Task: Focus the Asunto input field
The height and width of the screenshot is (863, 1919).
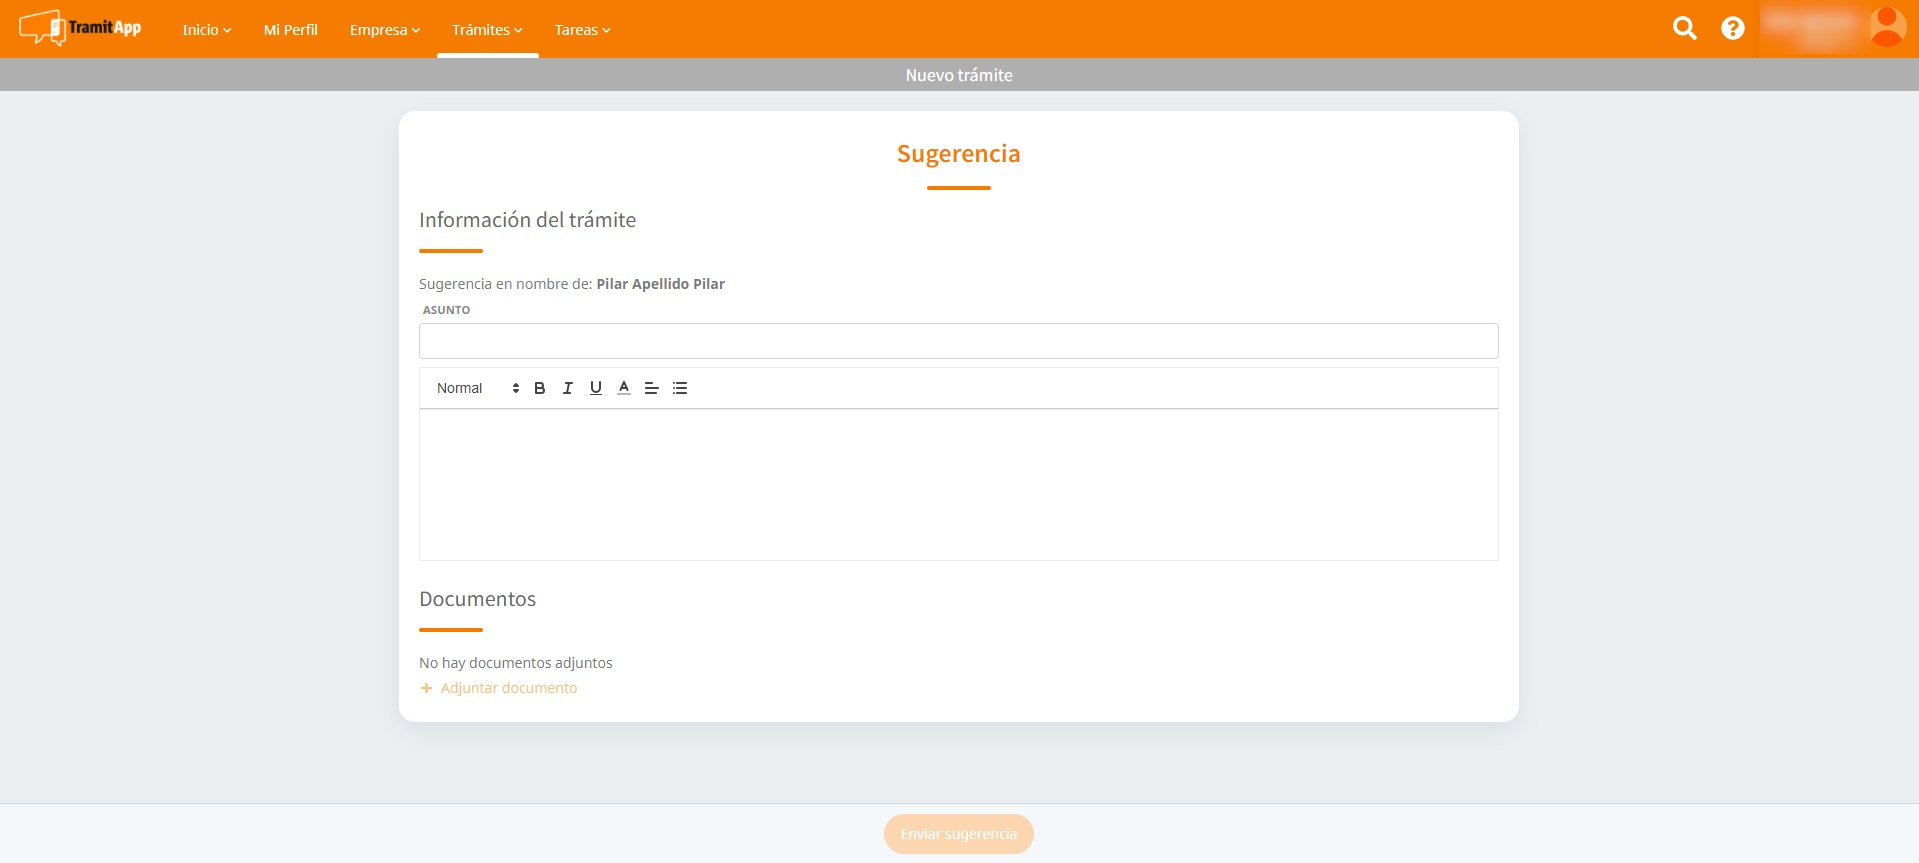Action: coord(958,341)
